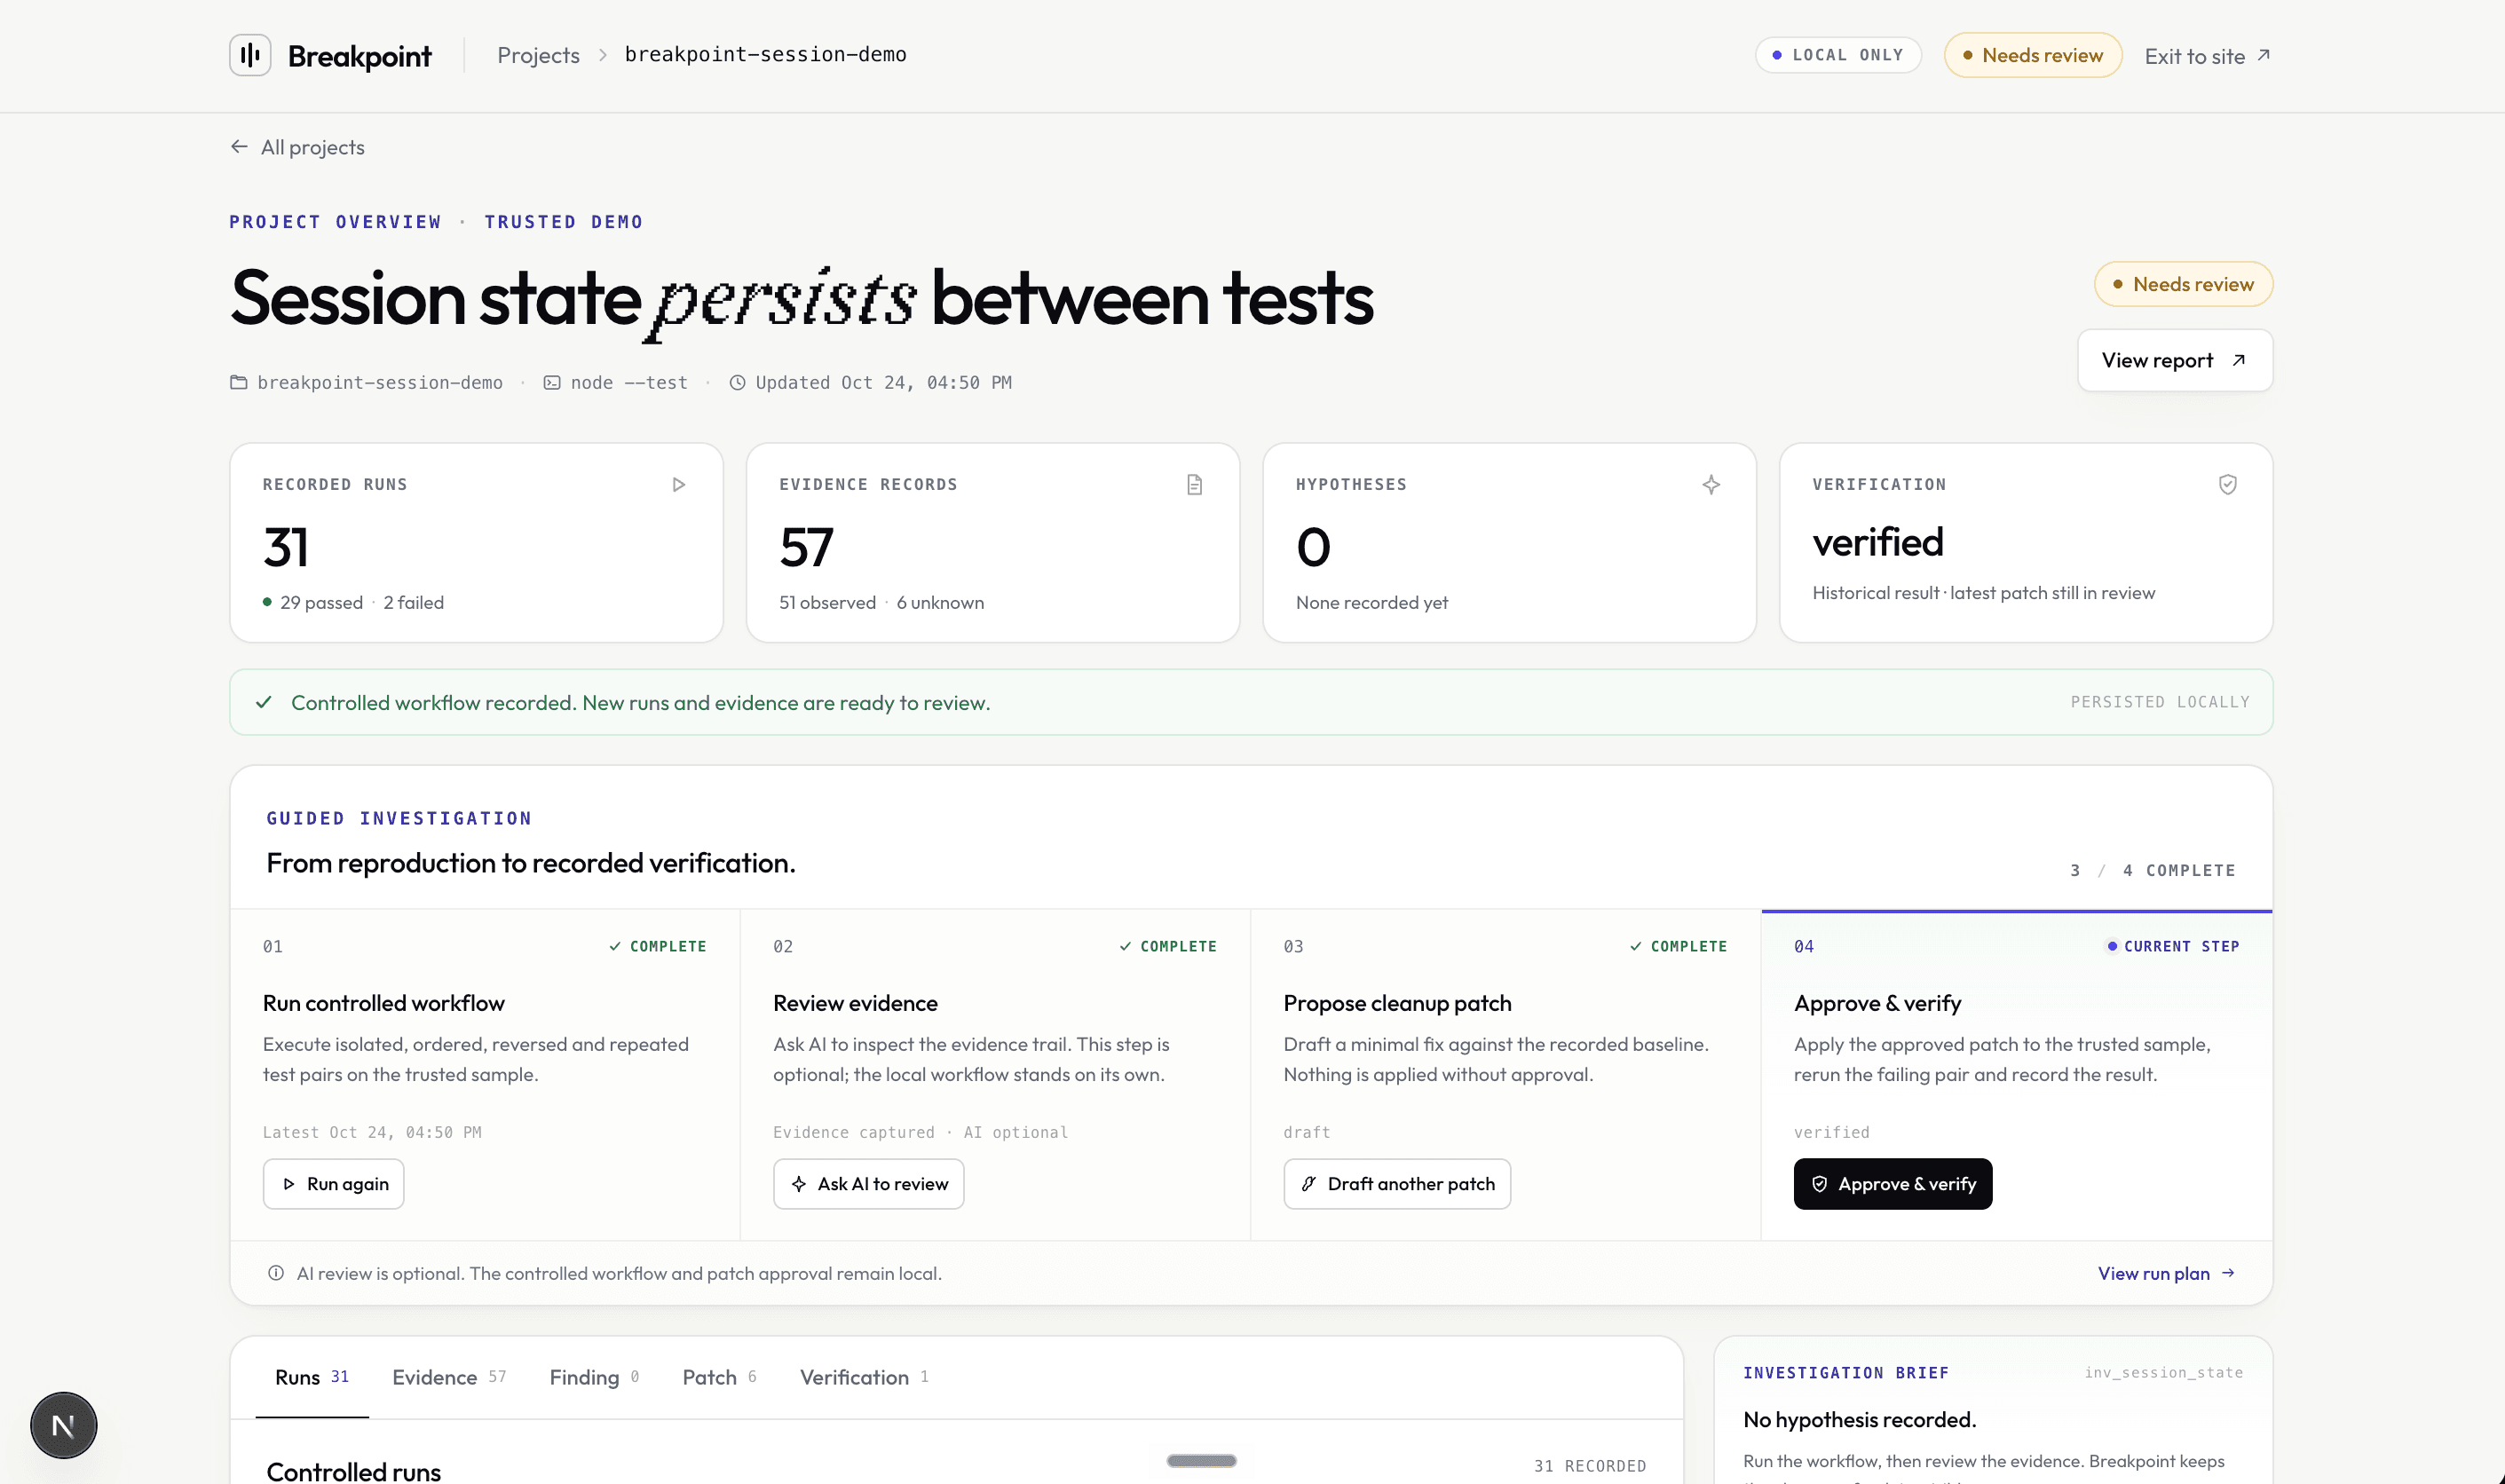This screenshot has height=1484, width=2505.
Task: Switch to the Finding tab
Action: pyautogui.click(x=595, y=1378)
